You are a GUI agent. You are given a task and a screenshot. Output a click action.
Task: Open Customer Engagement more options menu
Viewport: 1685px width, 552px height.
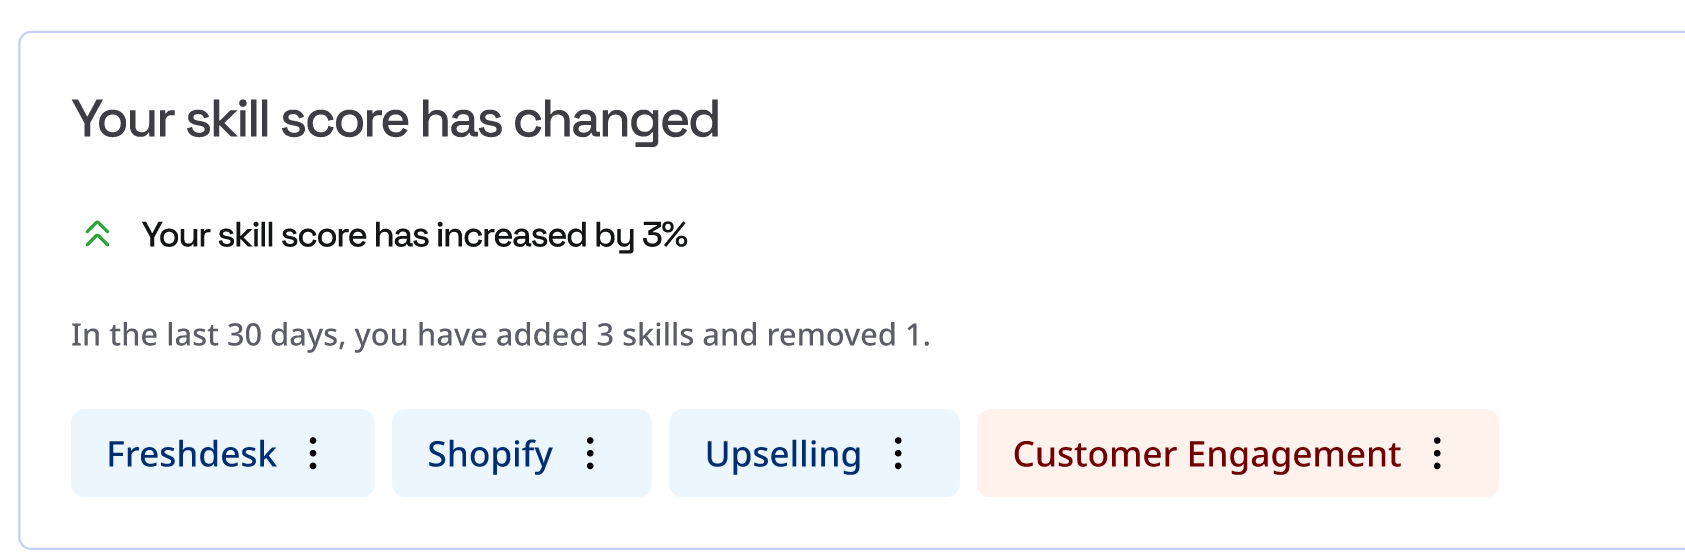pyautogui.click(x=1437, y=453)
